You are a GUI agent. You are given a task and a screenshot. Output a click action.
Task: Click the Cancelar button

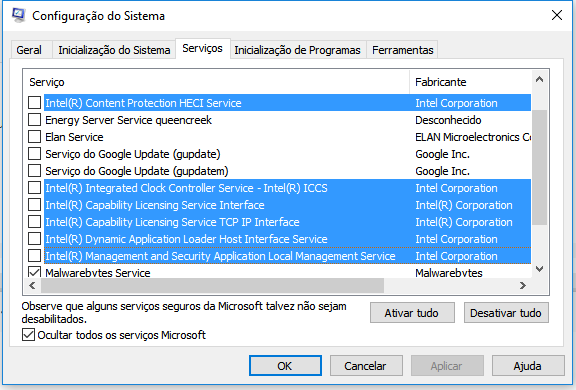pyautogui.click(x=366, y=366)
